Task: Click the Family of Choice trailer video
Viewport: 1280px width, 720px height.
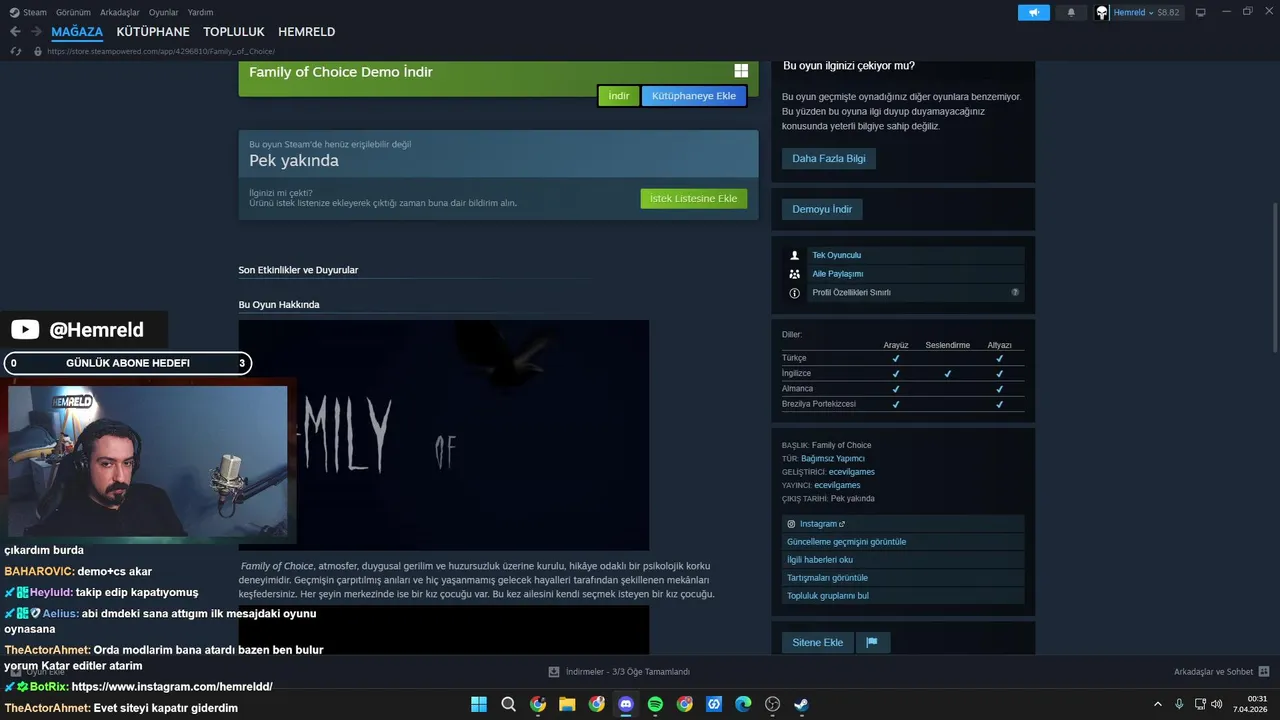Action: [x=444, y=435]
